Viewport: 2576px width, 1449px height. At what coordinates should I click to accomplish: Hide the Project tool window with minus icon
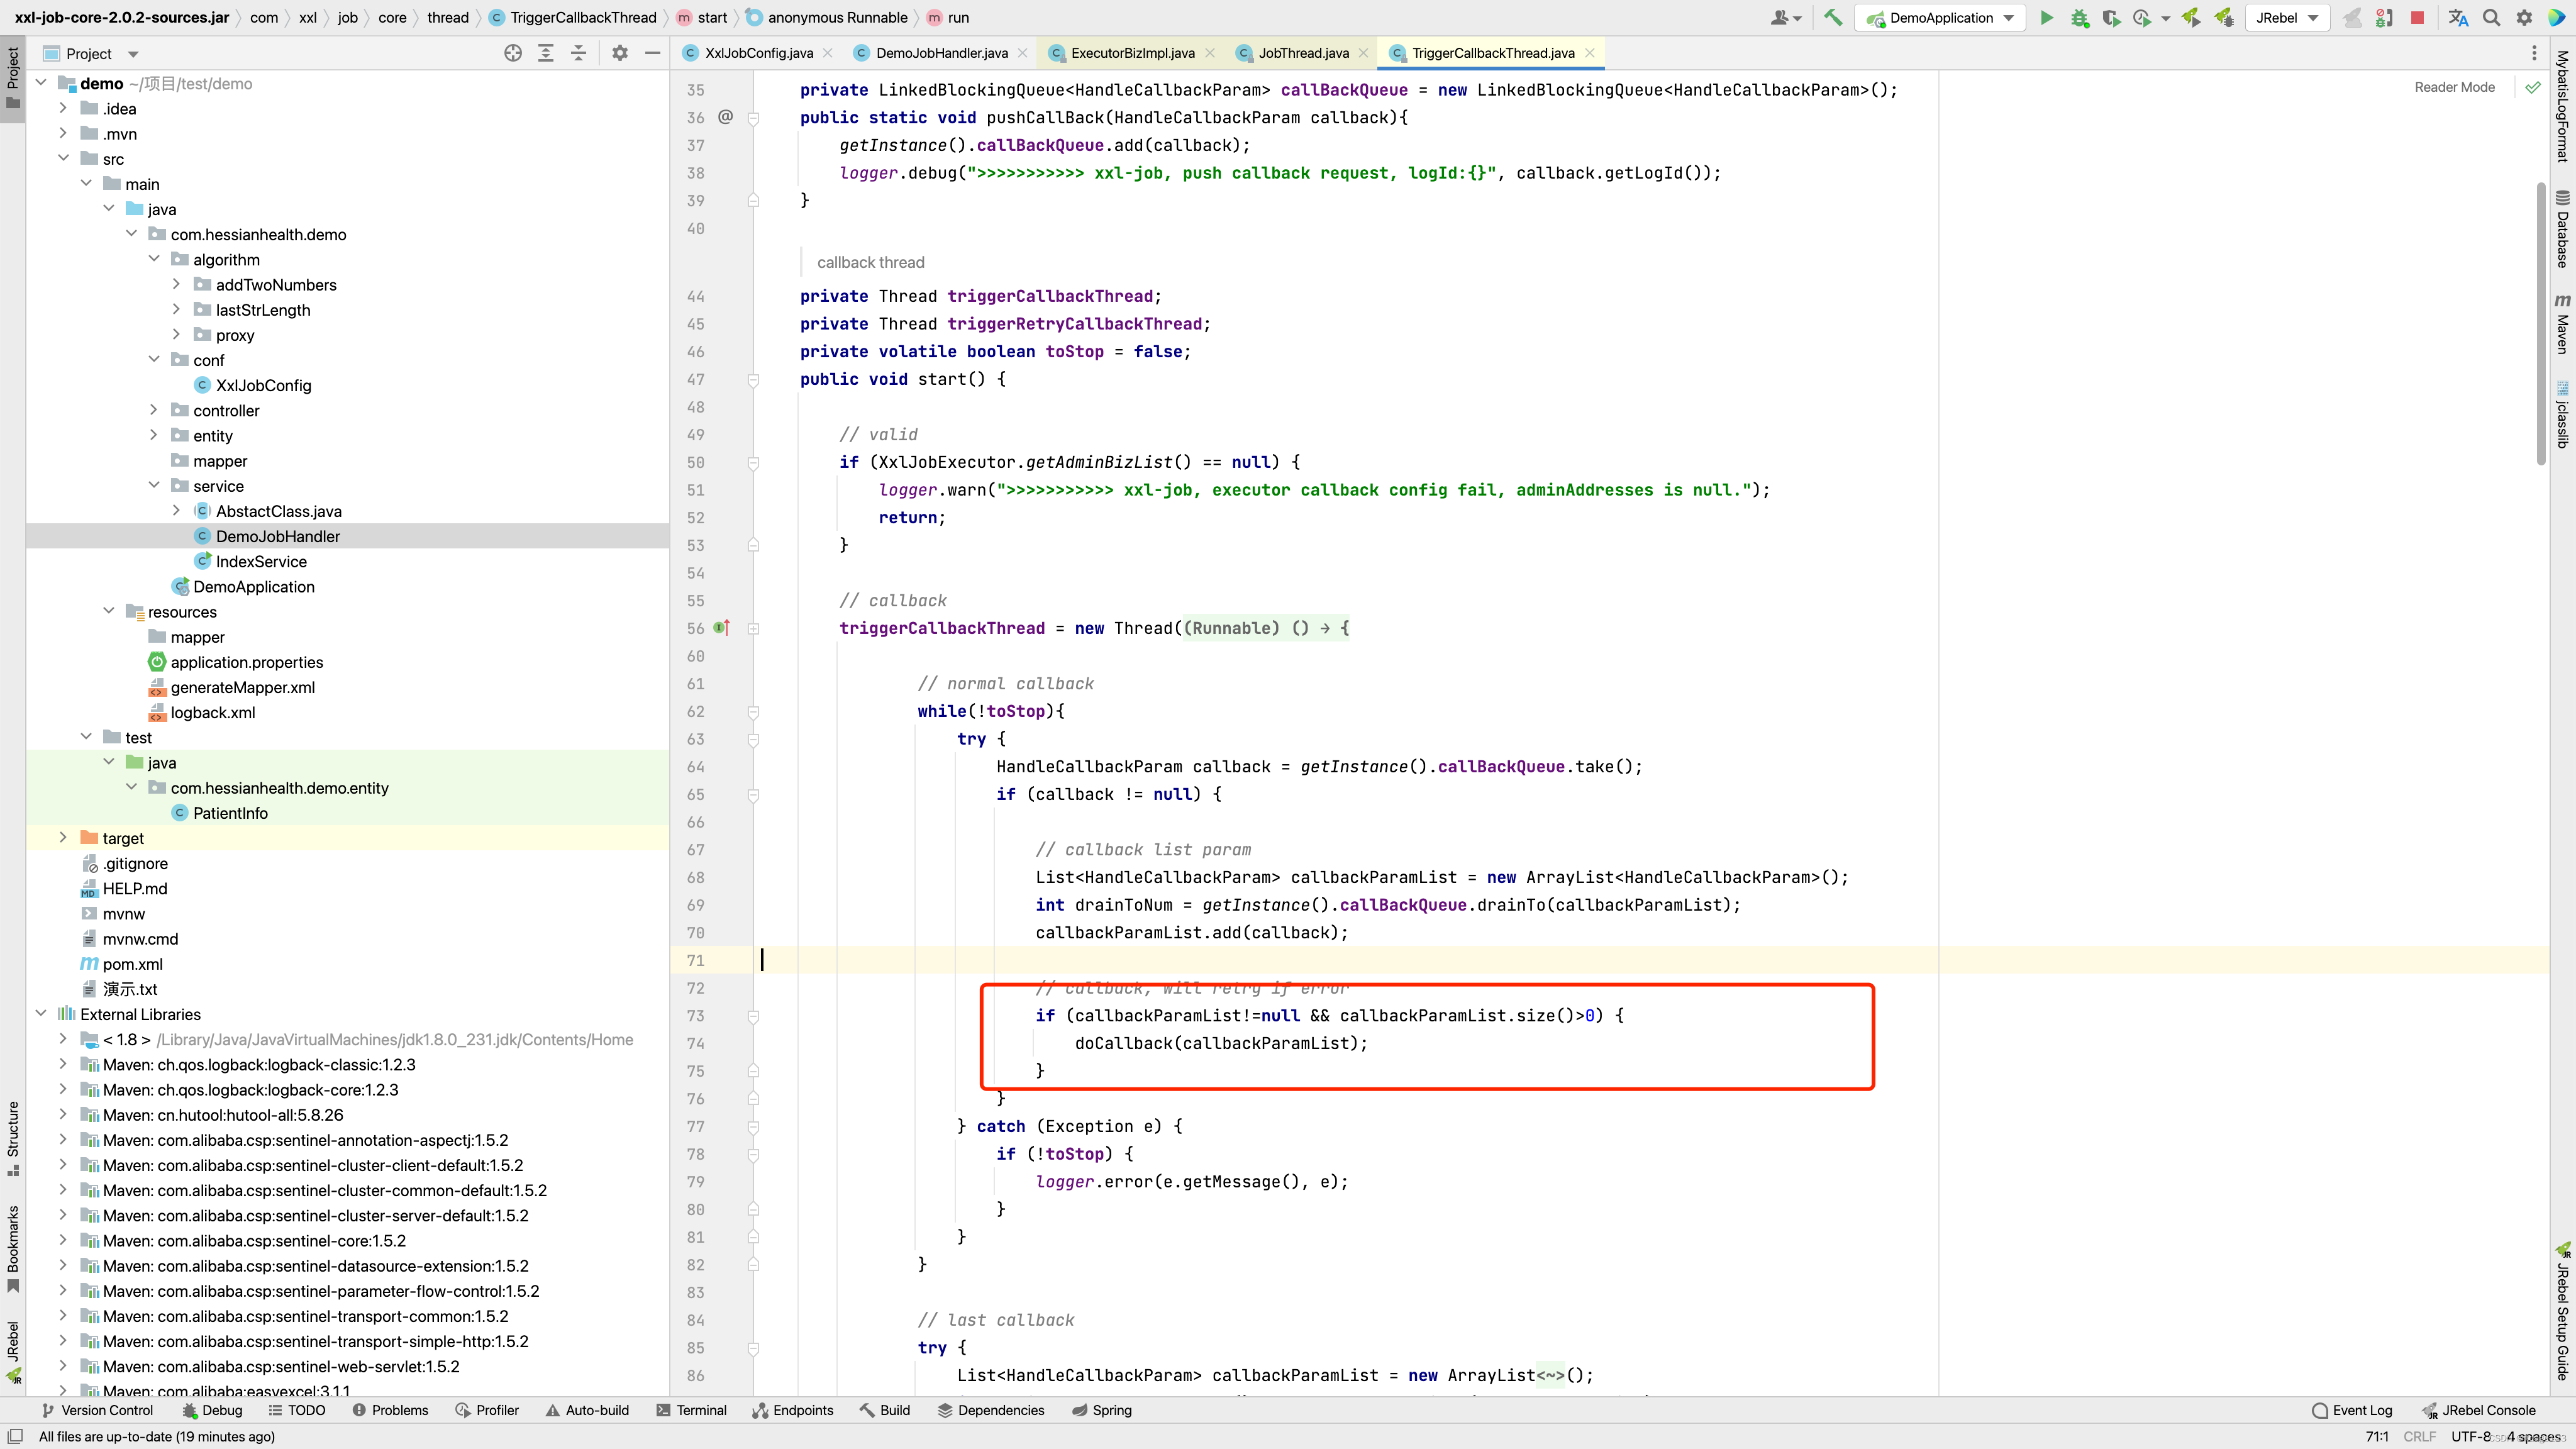653,53
